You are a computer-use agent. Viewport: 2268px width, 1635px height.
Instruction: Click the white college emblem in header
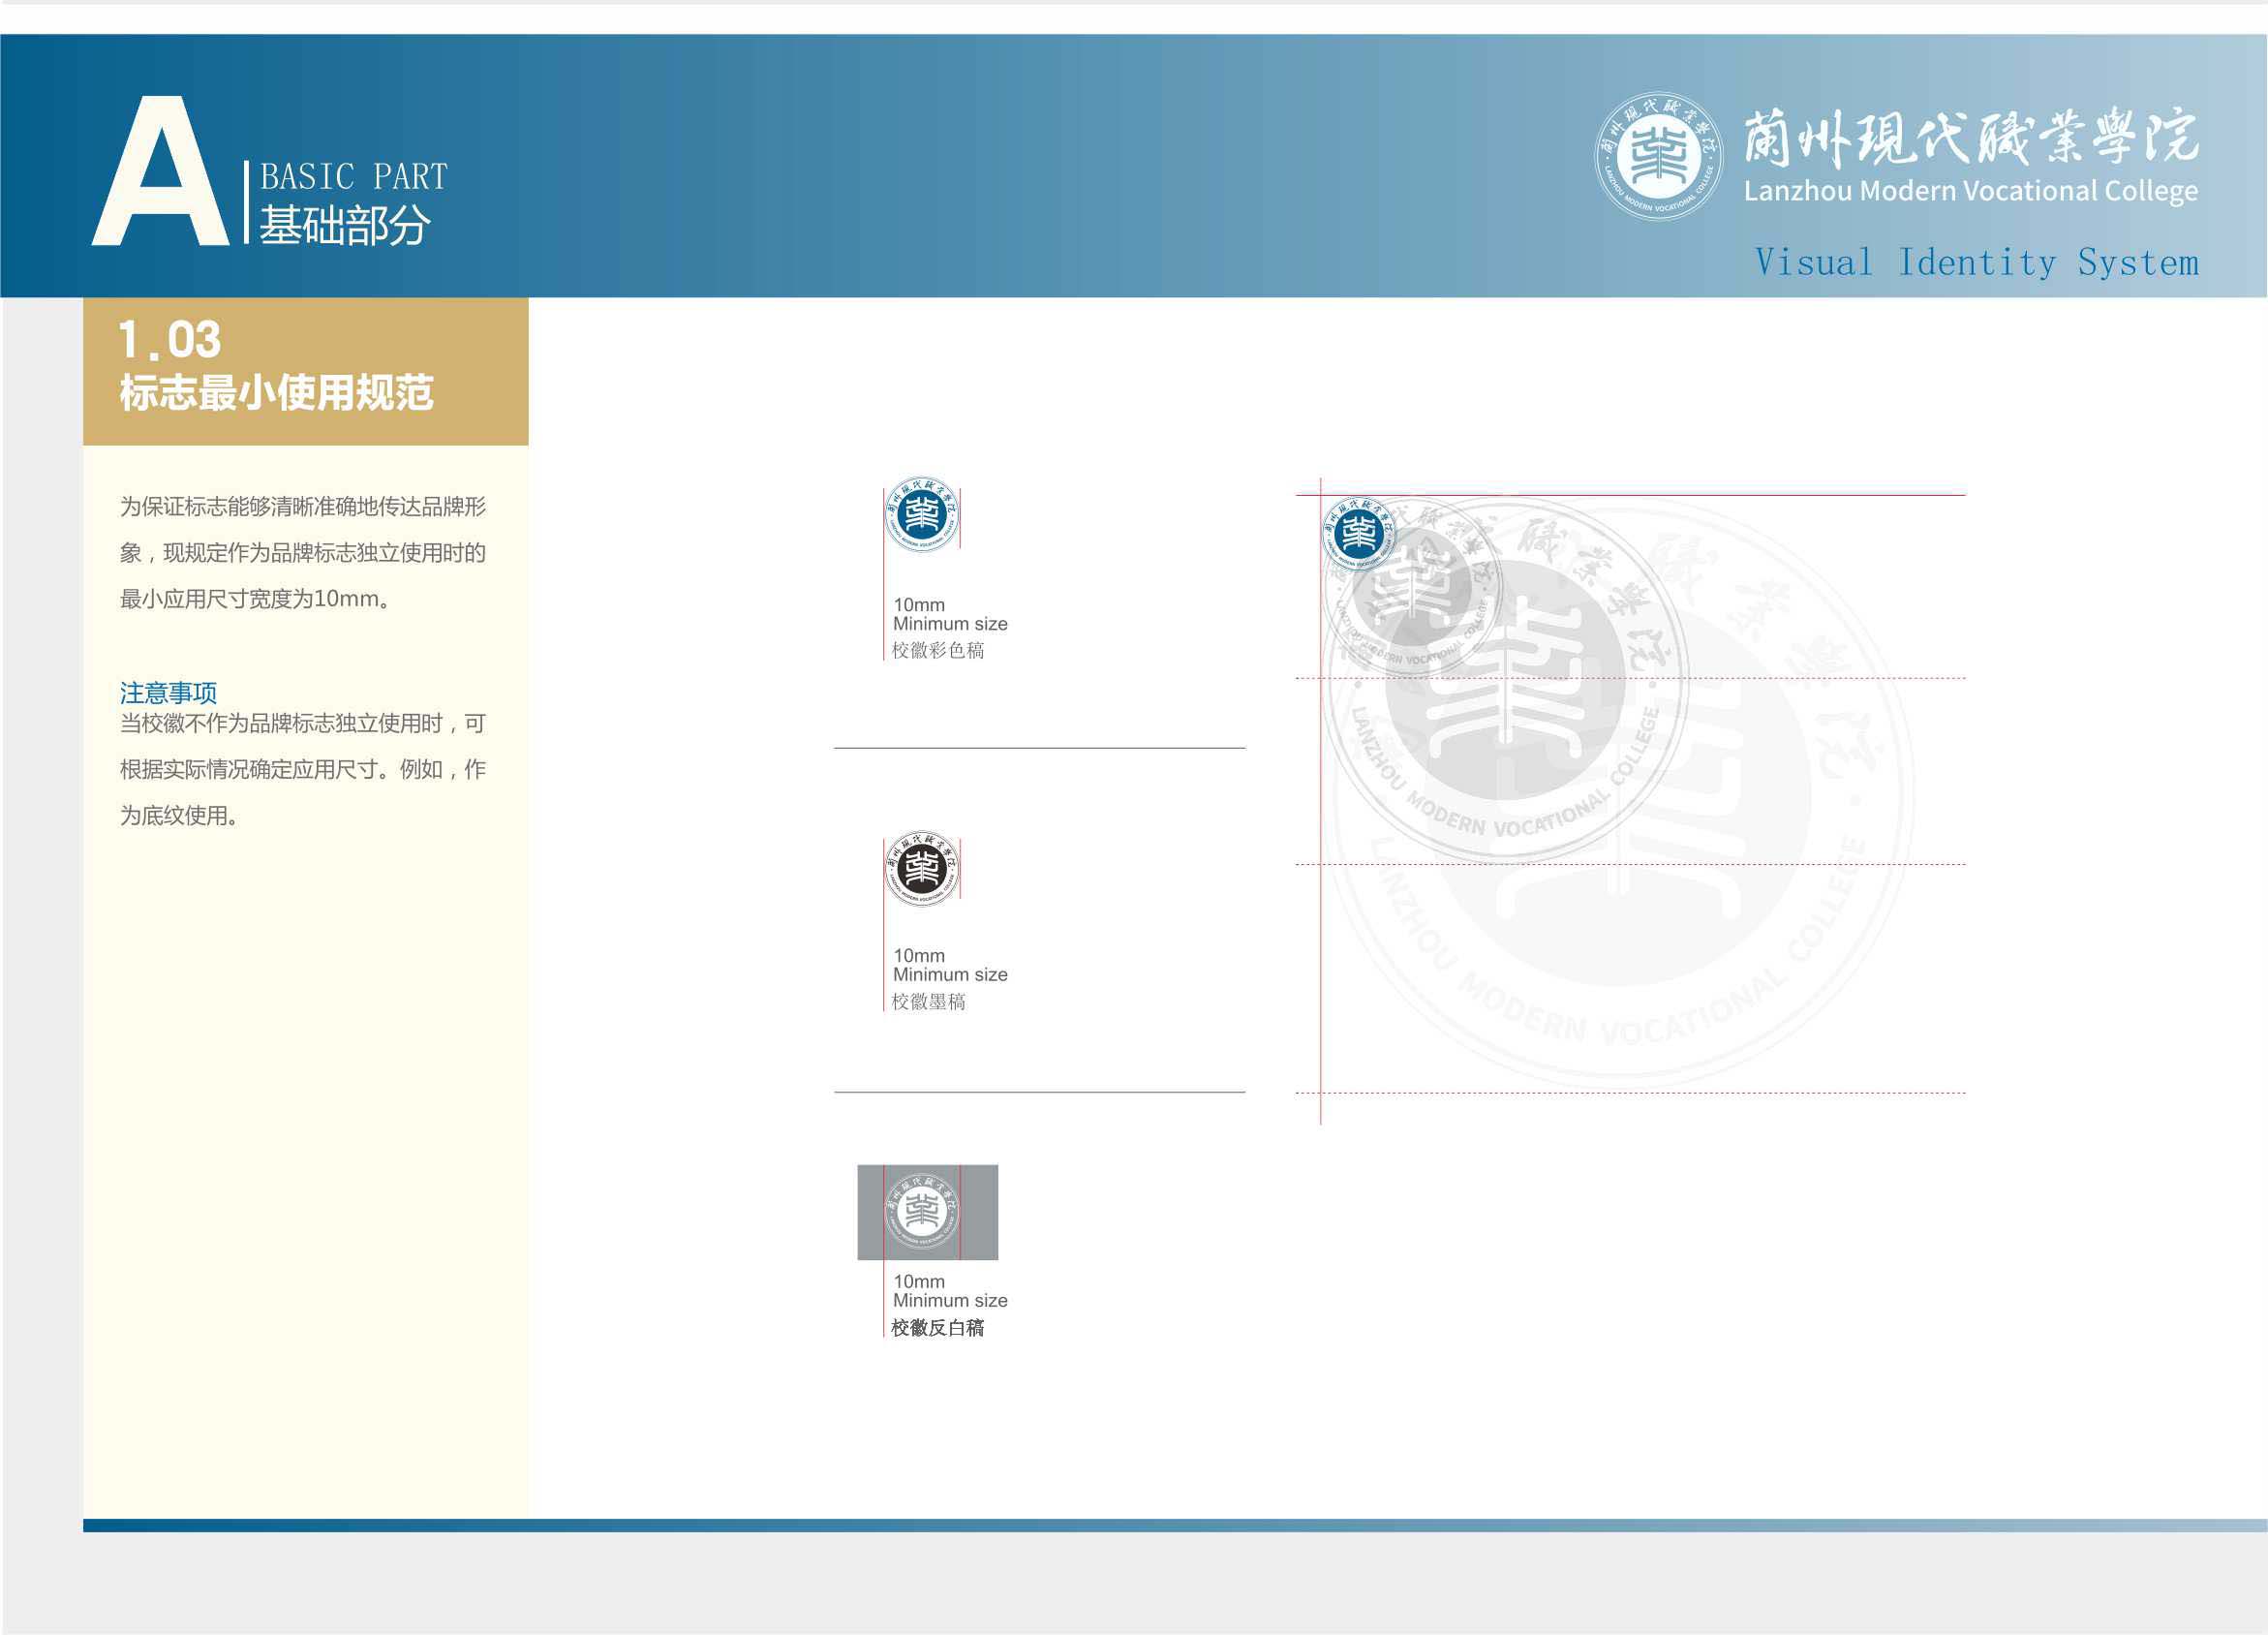click(1658, 156)
